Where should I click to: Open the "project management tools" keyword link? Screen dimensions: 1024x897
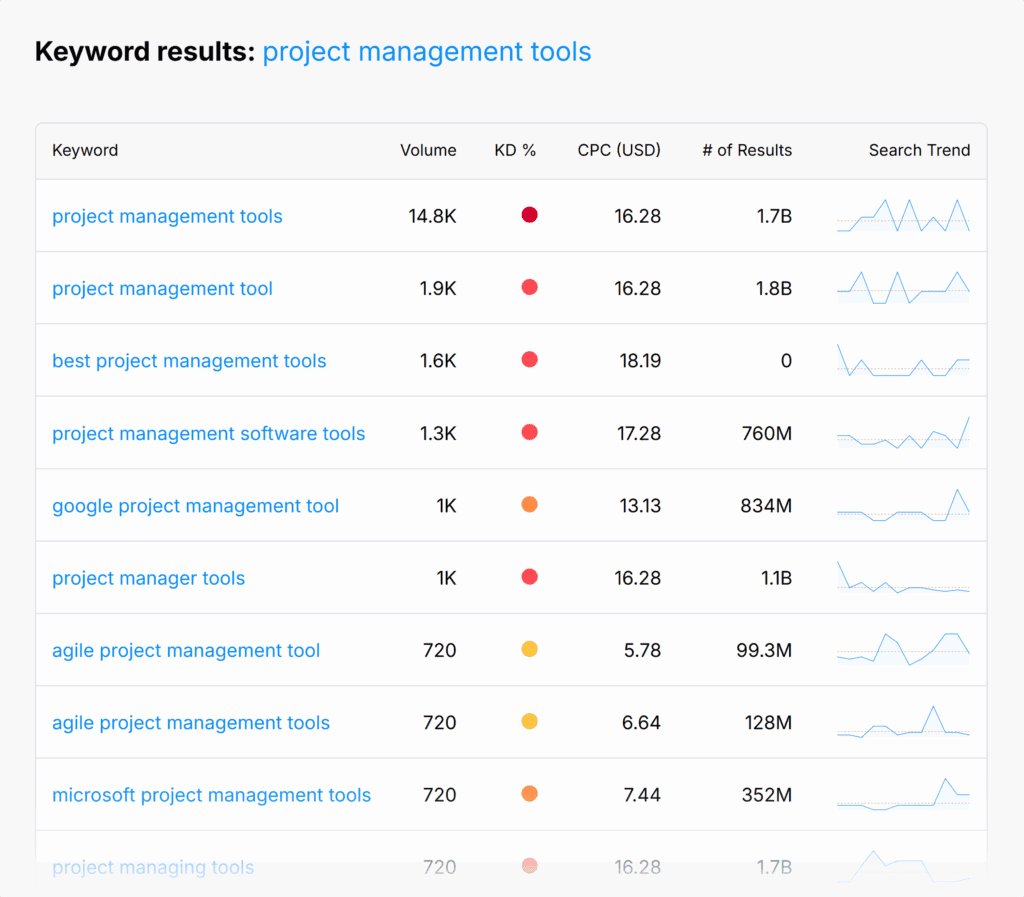coord(166,216)
